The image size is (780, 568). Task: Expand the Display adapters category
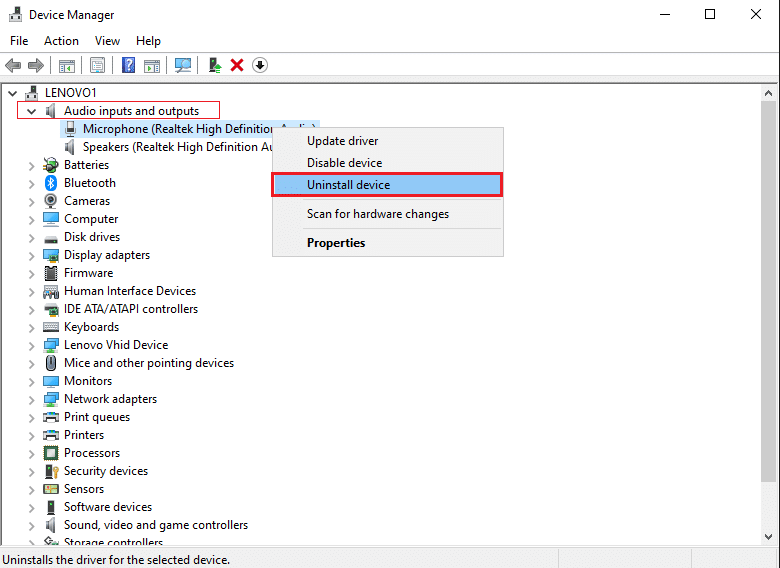pos(32,255)
